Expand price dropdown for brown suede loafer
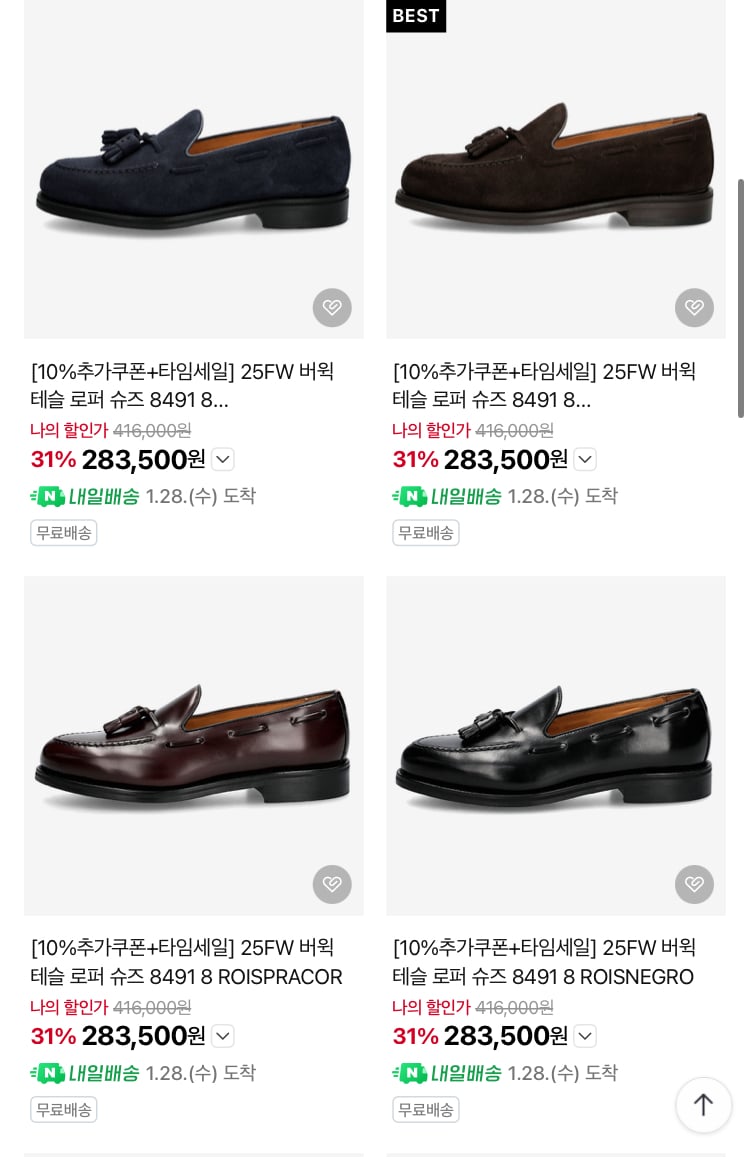The width and height of the screenshot is (750, 1157). coord(585,460)
